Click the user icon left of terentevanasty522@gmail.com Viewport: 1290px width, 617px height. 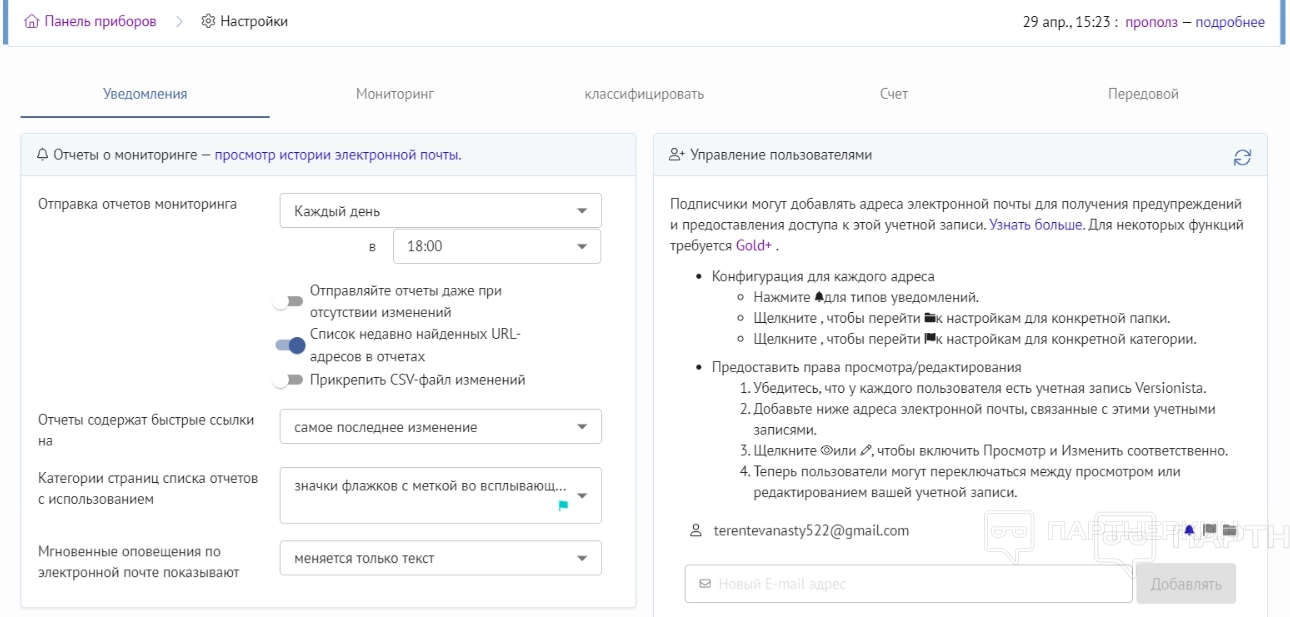tap(696, 531)
